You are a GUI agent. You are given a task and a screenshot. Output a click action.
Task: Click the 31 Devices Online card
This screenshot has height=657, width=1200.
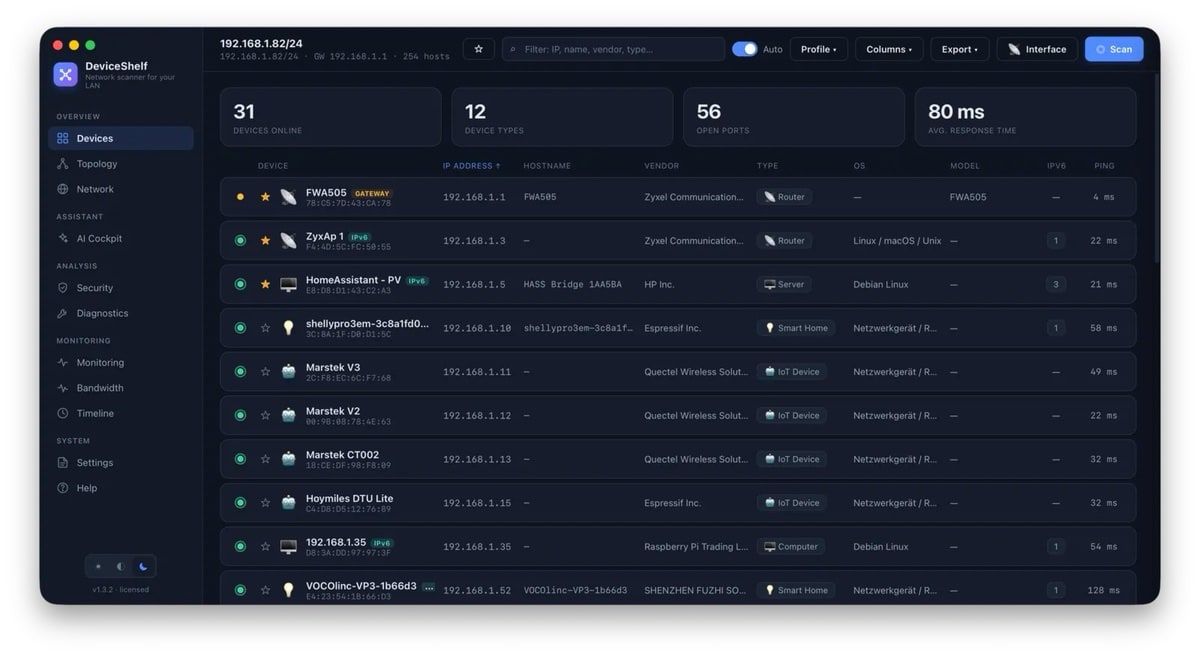(330, 117)
